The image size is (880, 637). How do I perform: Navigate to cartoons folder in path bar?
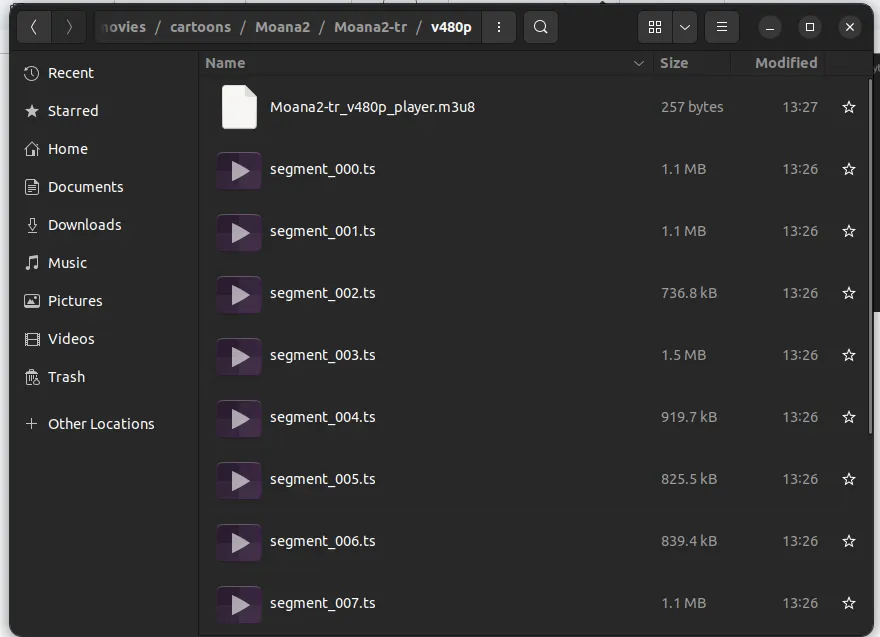click(x=200, y=27)
